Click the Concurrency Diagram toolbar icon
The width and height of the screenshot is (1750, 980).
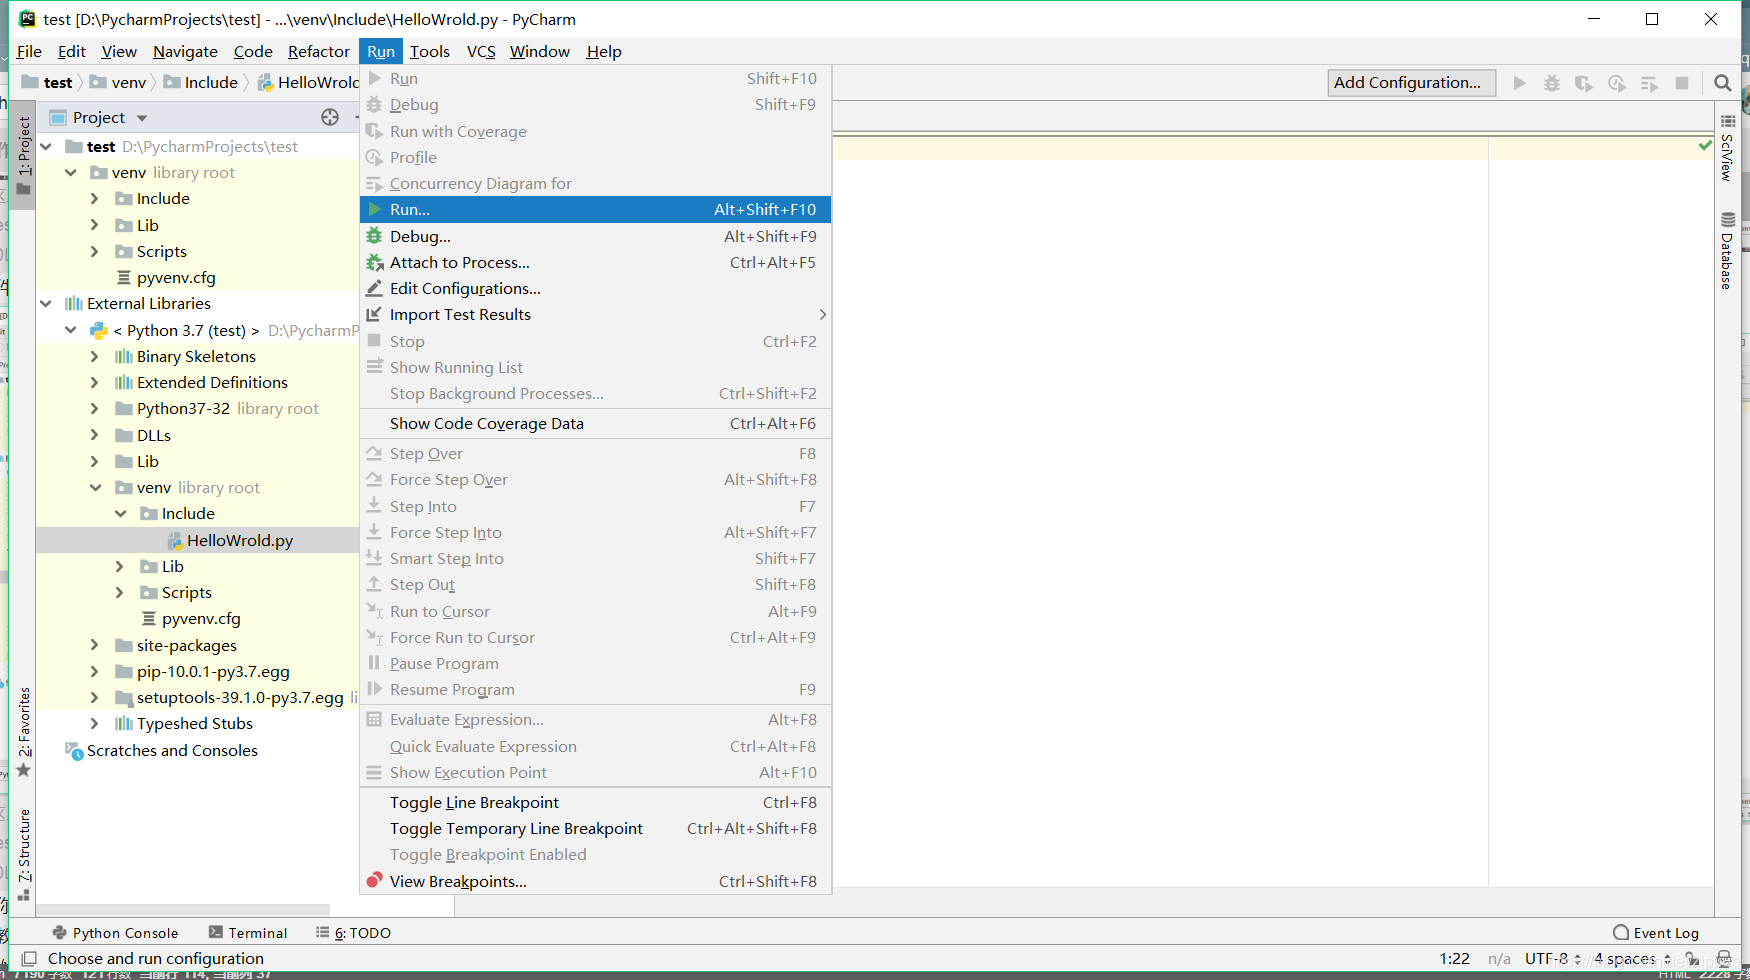[x=1650, y=83]
